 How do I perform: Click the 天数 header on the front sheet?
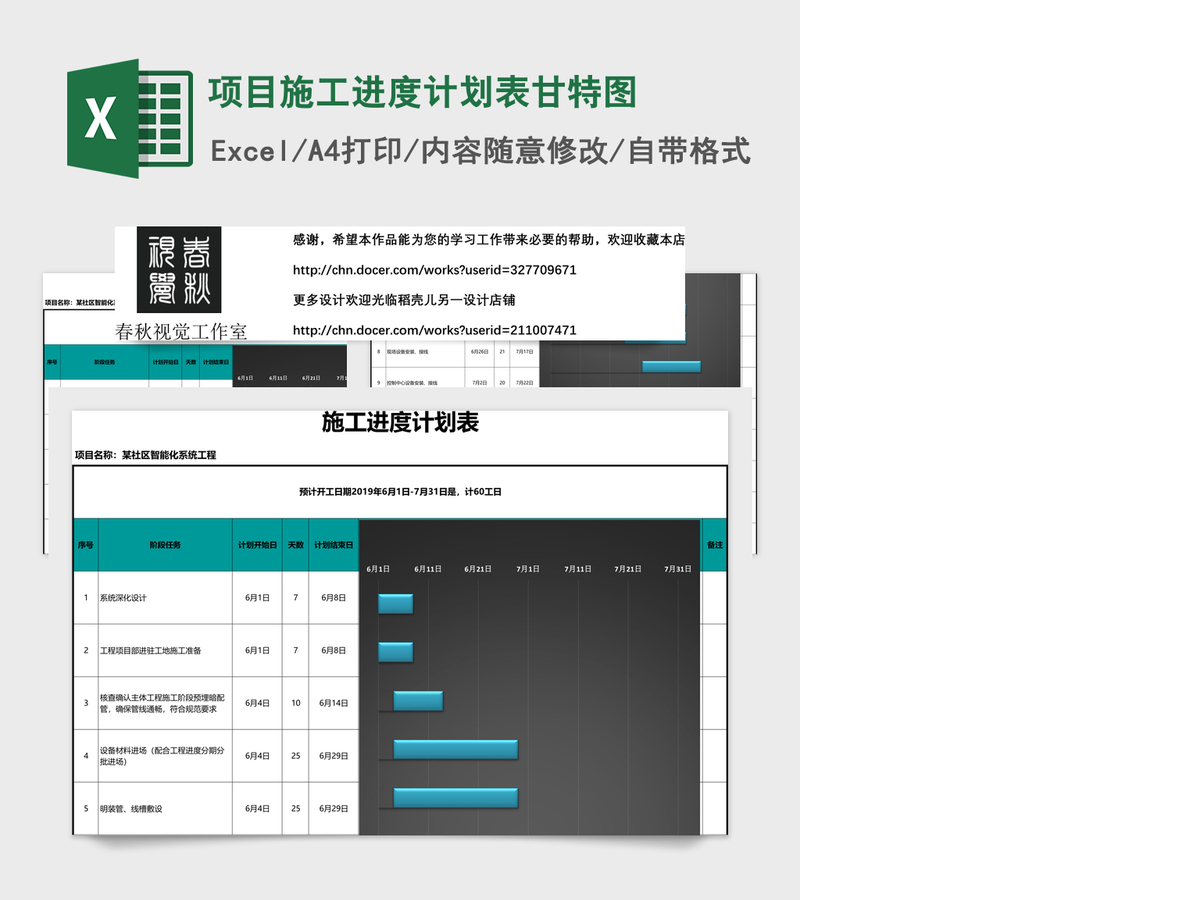[295, 545]
